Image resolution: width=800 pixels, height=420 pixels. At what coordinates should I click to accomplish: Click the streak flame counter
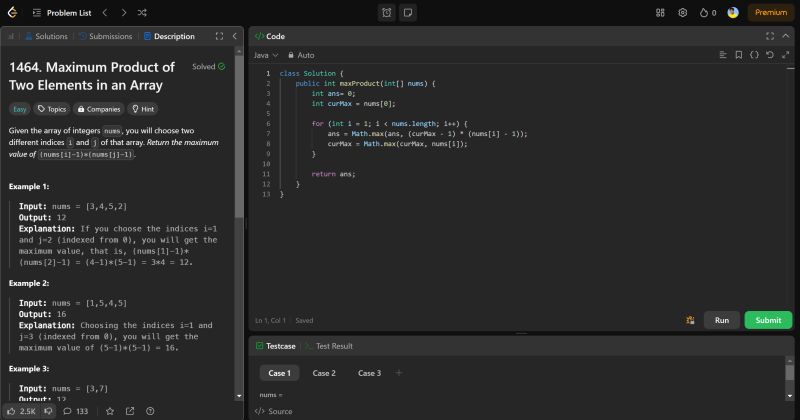[708, 13]
